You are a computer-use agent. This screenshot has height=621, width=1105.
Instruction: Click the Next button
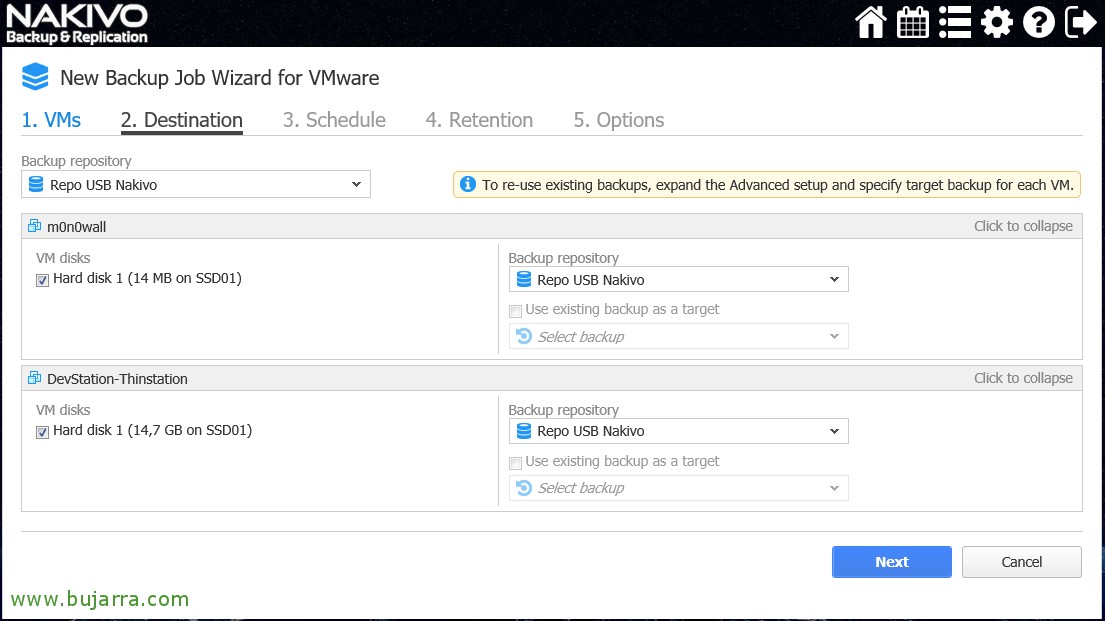click(891, 562)
